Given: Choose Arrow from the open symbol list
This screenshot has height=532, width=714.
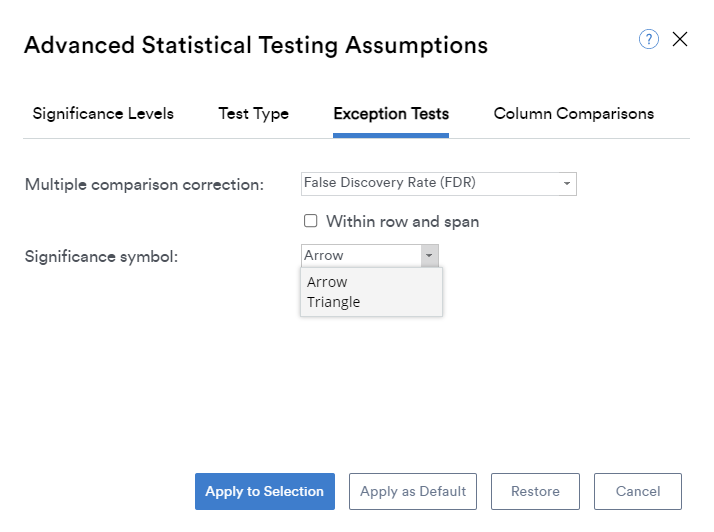Looking at the screenshot, I should [328, 282].
